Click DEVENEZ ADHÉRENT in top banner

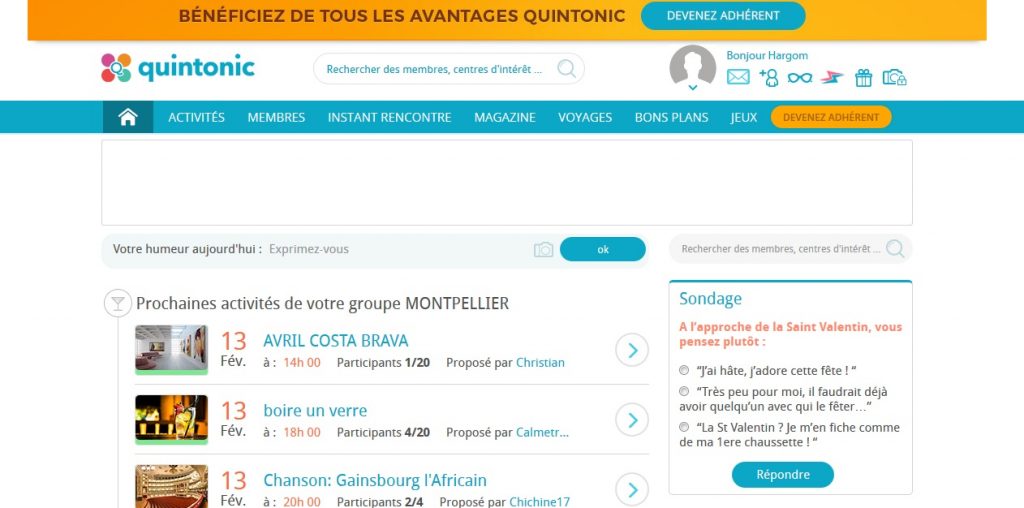(x=723, y=16)
